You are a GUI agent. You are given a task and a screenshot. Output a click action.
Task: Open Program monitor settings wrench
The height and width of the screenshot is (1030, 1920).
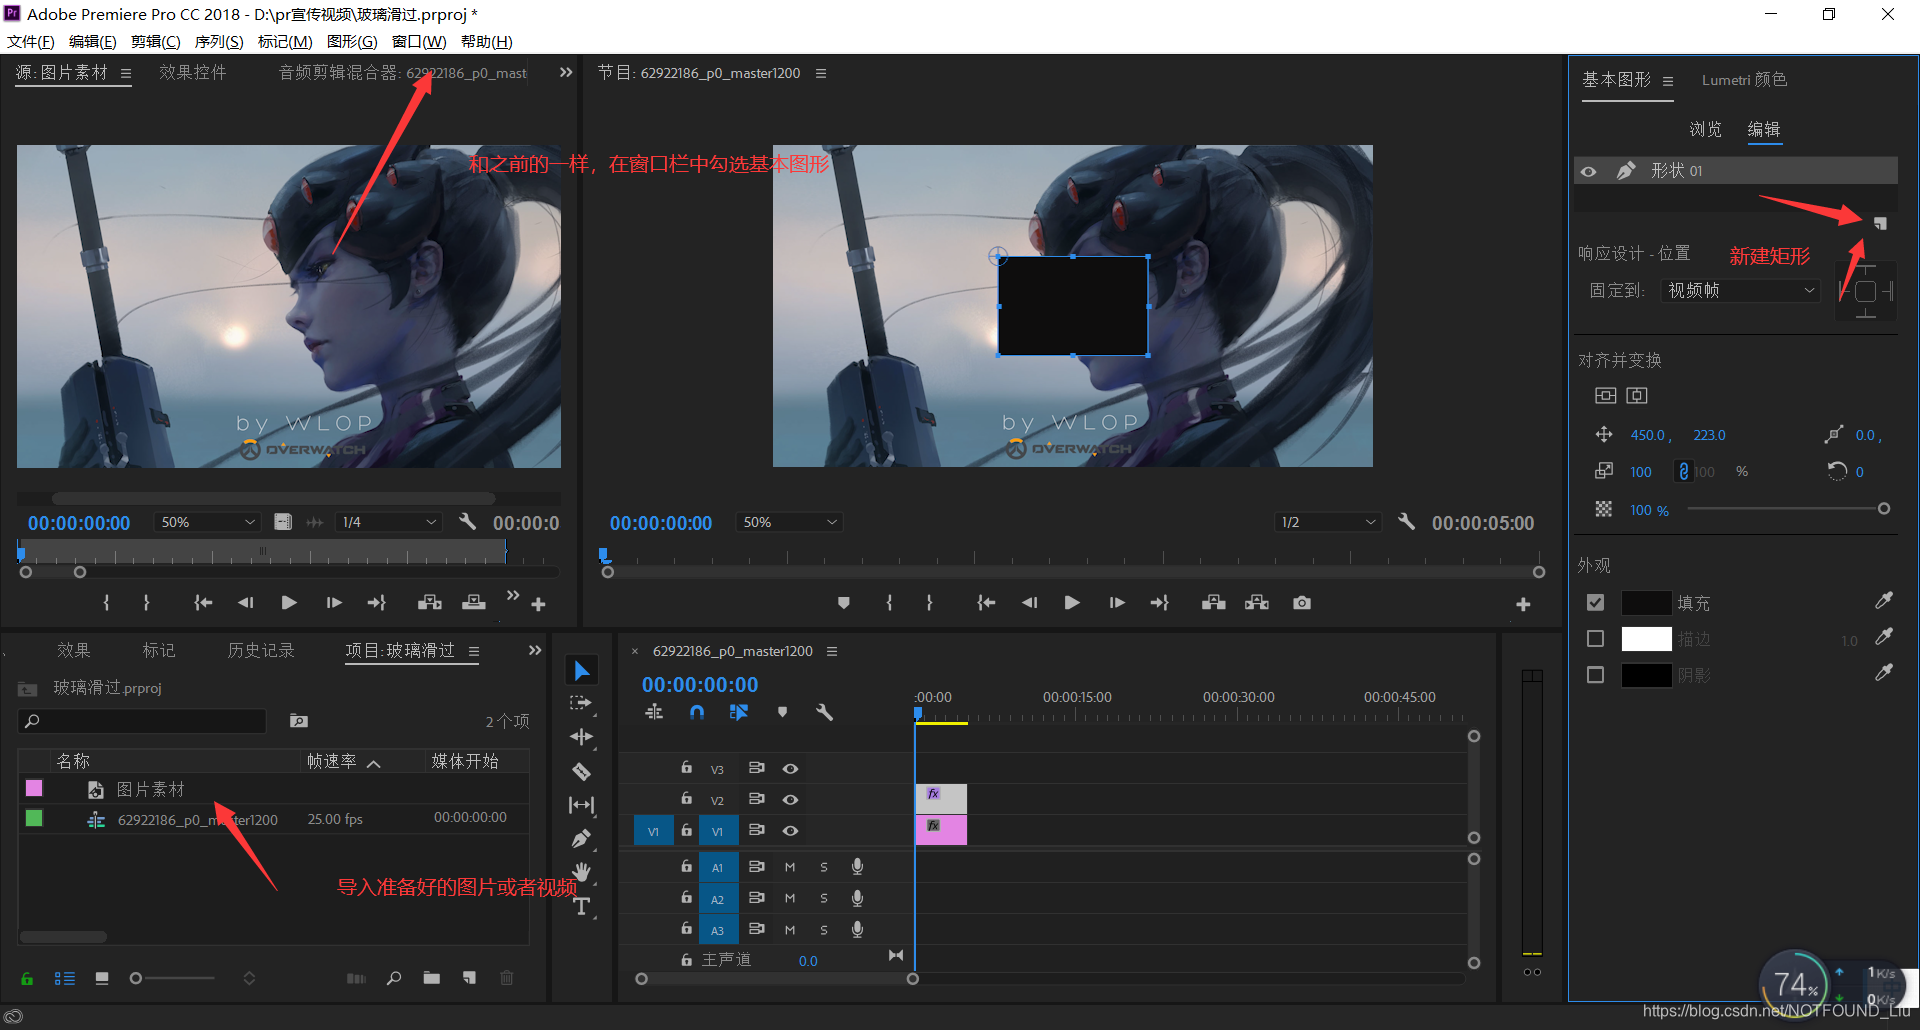point(1406,521)
